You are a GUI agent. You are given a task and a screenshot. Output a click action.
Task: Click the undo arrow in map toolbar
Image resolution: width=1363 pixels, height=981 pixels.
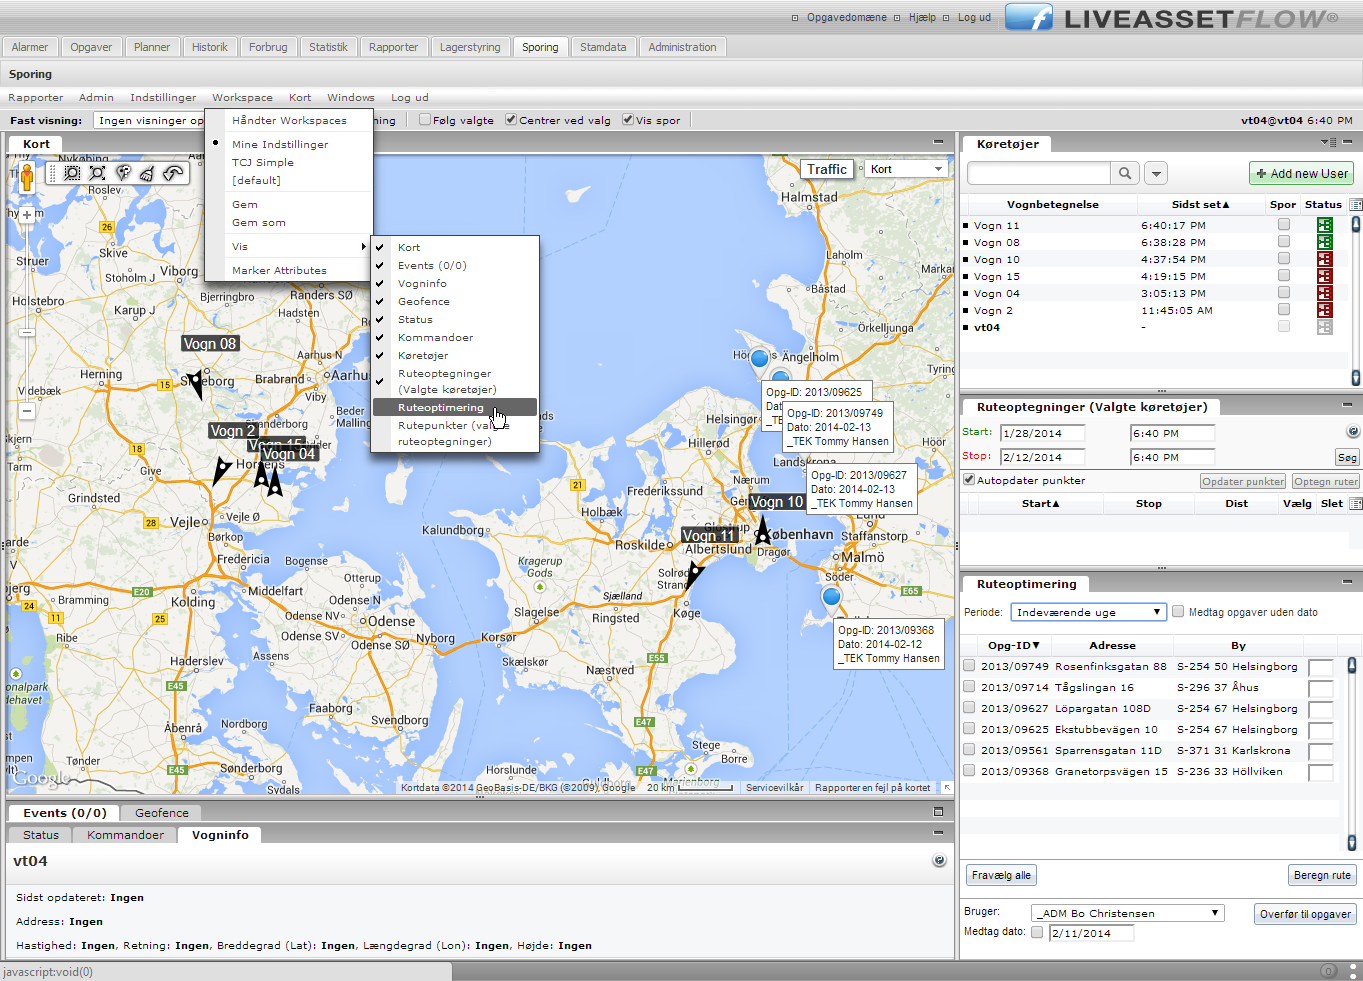pyautogui.click(x=173, y=173)
